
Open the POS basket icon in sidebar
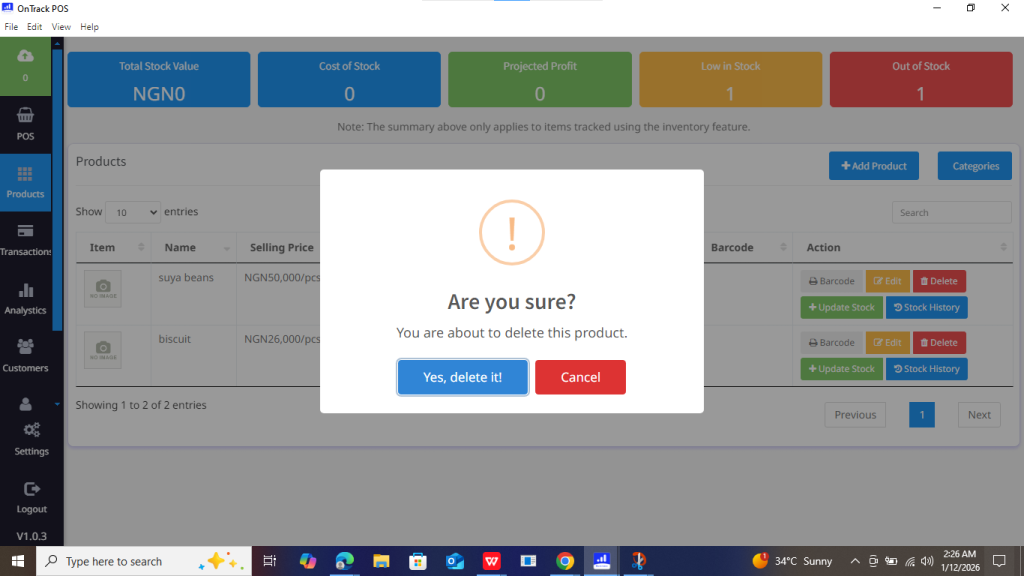click(25, 116)
